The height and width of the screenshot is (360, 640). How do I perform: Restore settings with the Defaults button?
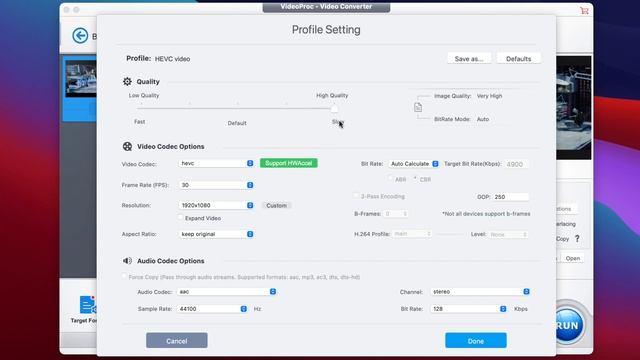point(518,59)
